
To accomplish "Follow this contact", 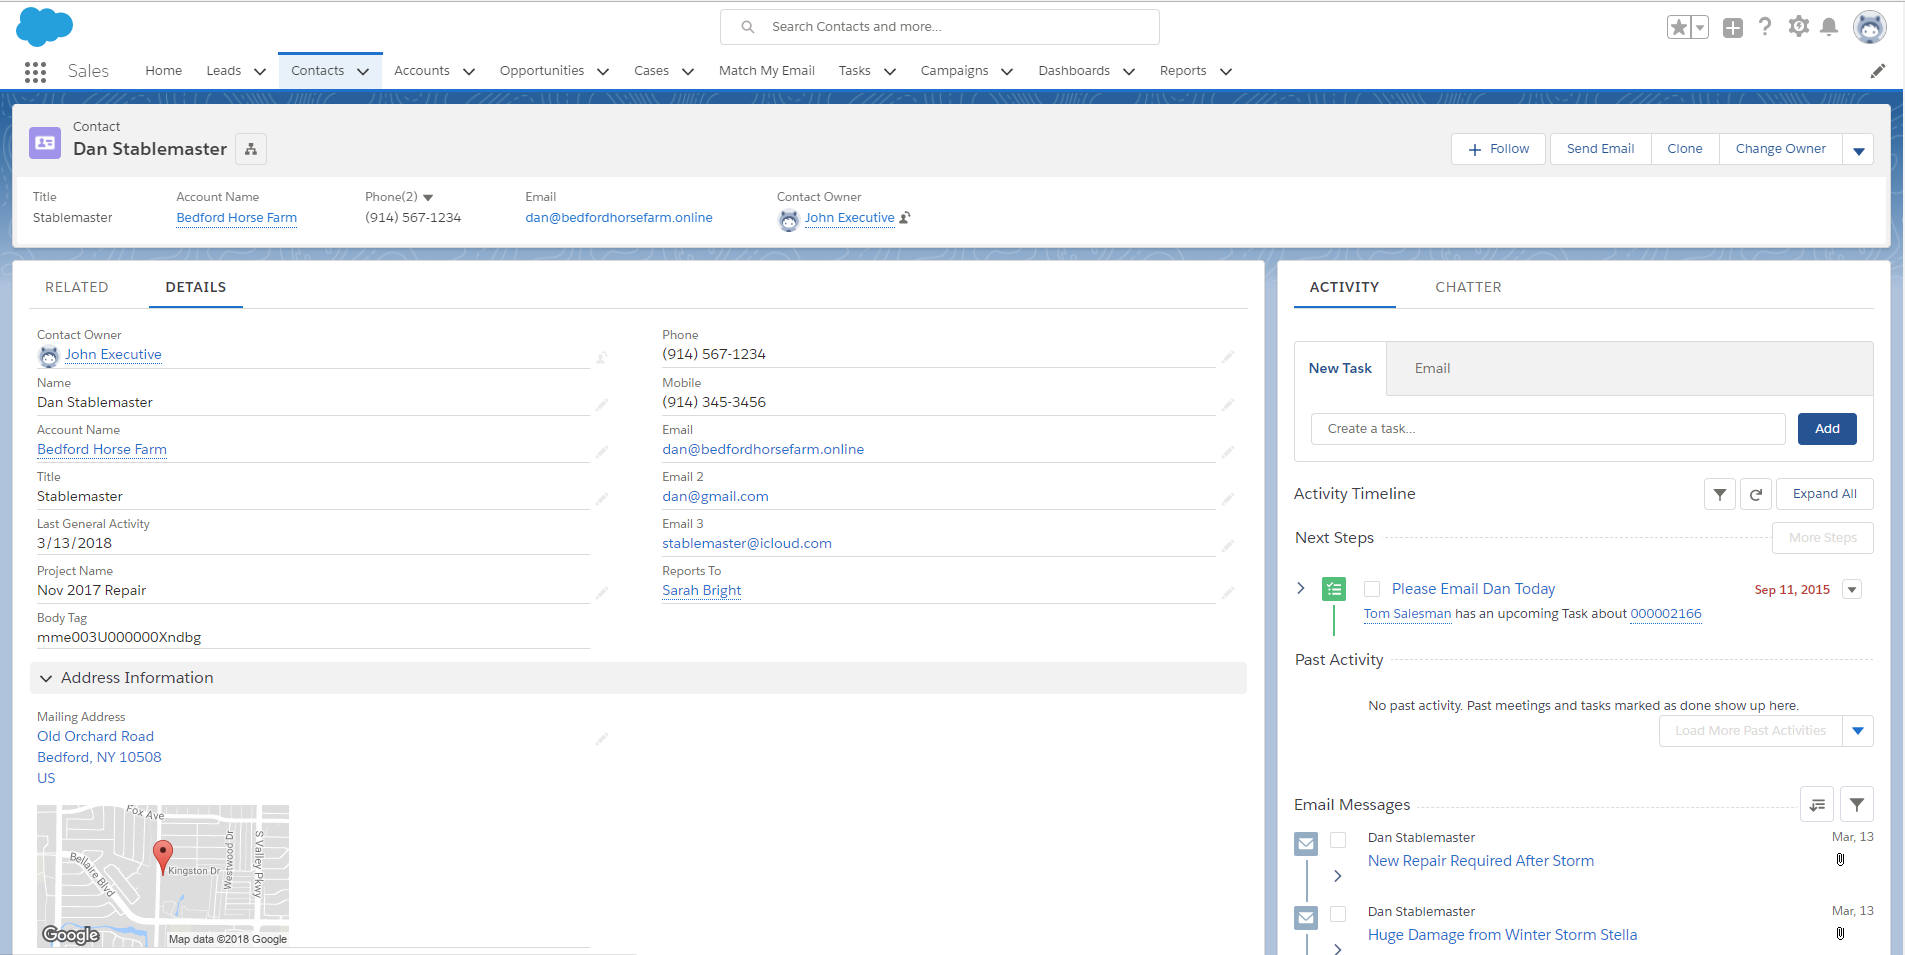I will click(x=1497, y=148).
